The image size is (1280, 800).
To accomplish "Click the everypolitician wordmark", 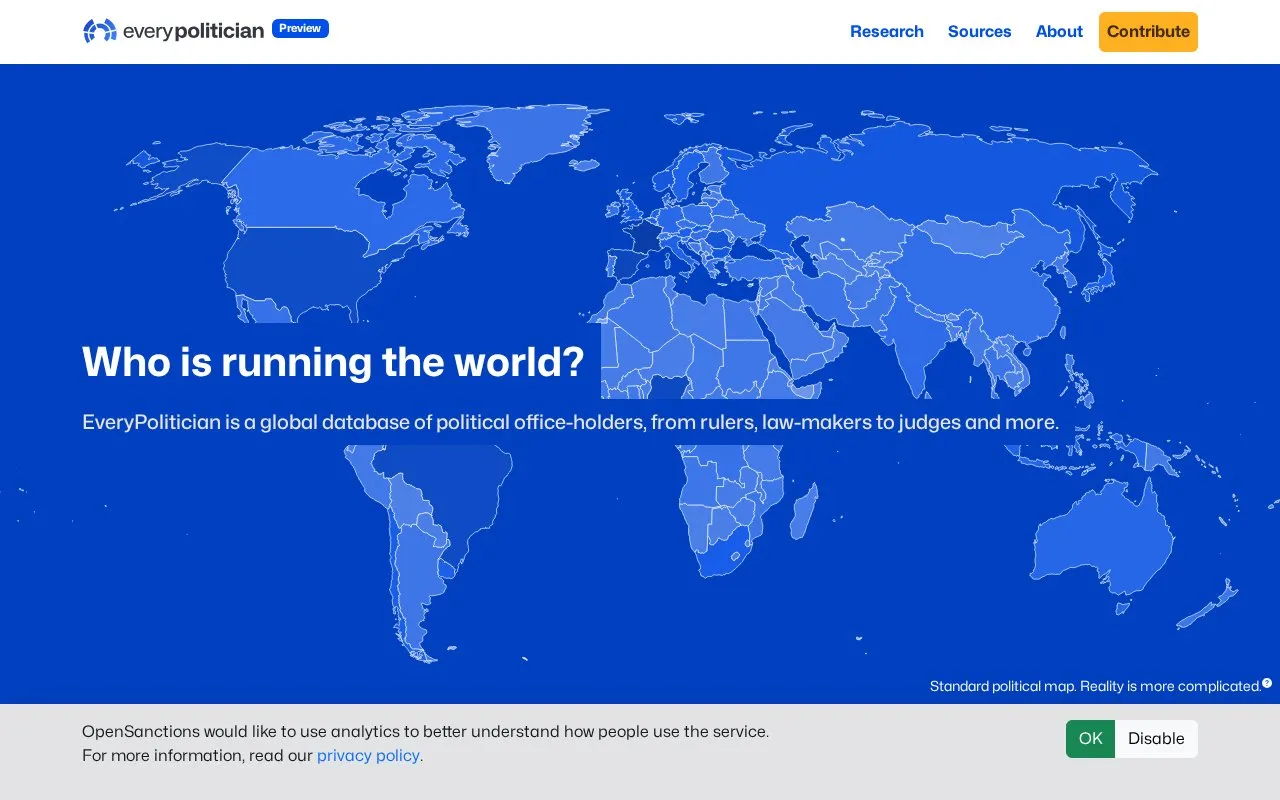I will (x=193, y=31).
